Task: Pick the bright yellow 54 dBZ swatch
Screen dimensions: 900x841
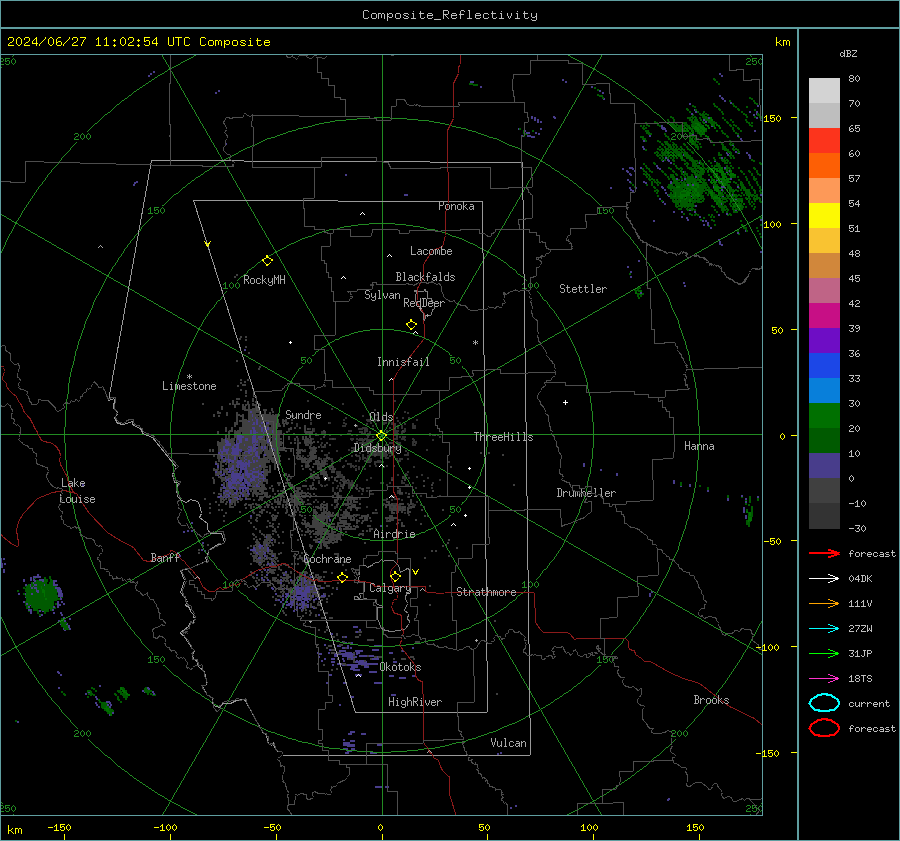Action: pyautogui.click(x=824, y=216)
